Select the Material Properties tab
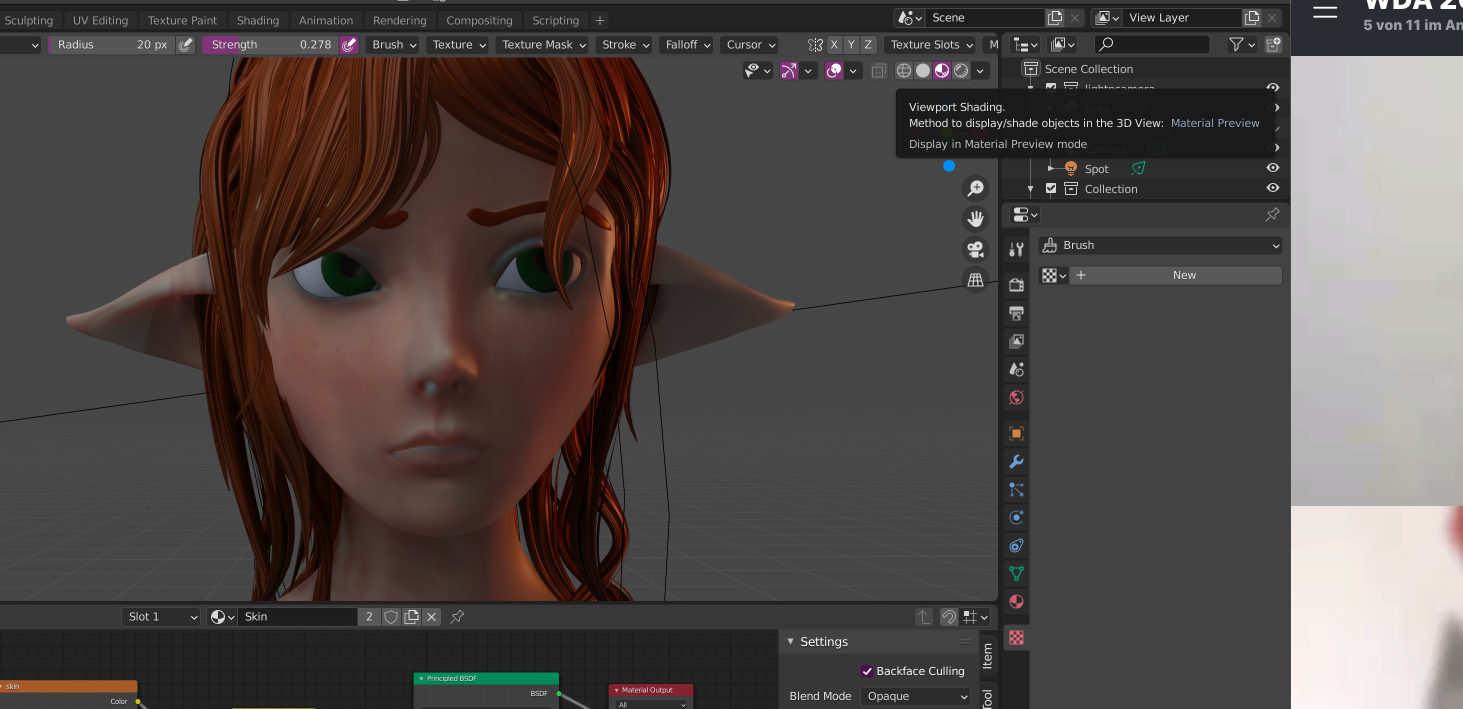 [x=1016, y=601]
